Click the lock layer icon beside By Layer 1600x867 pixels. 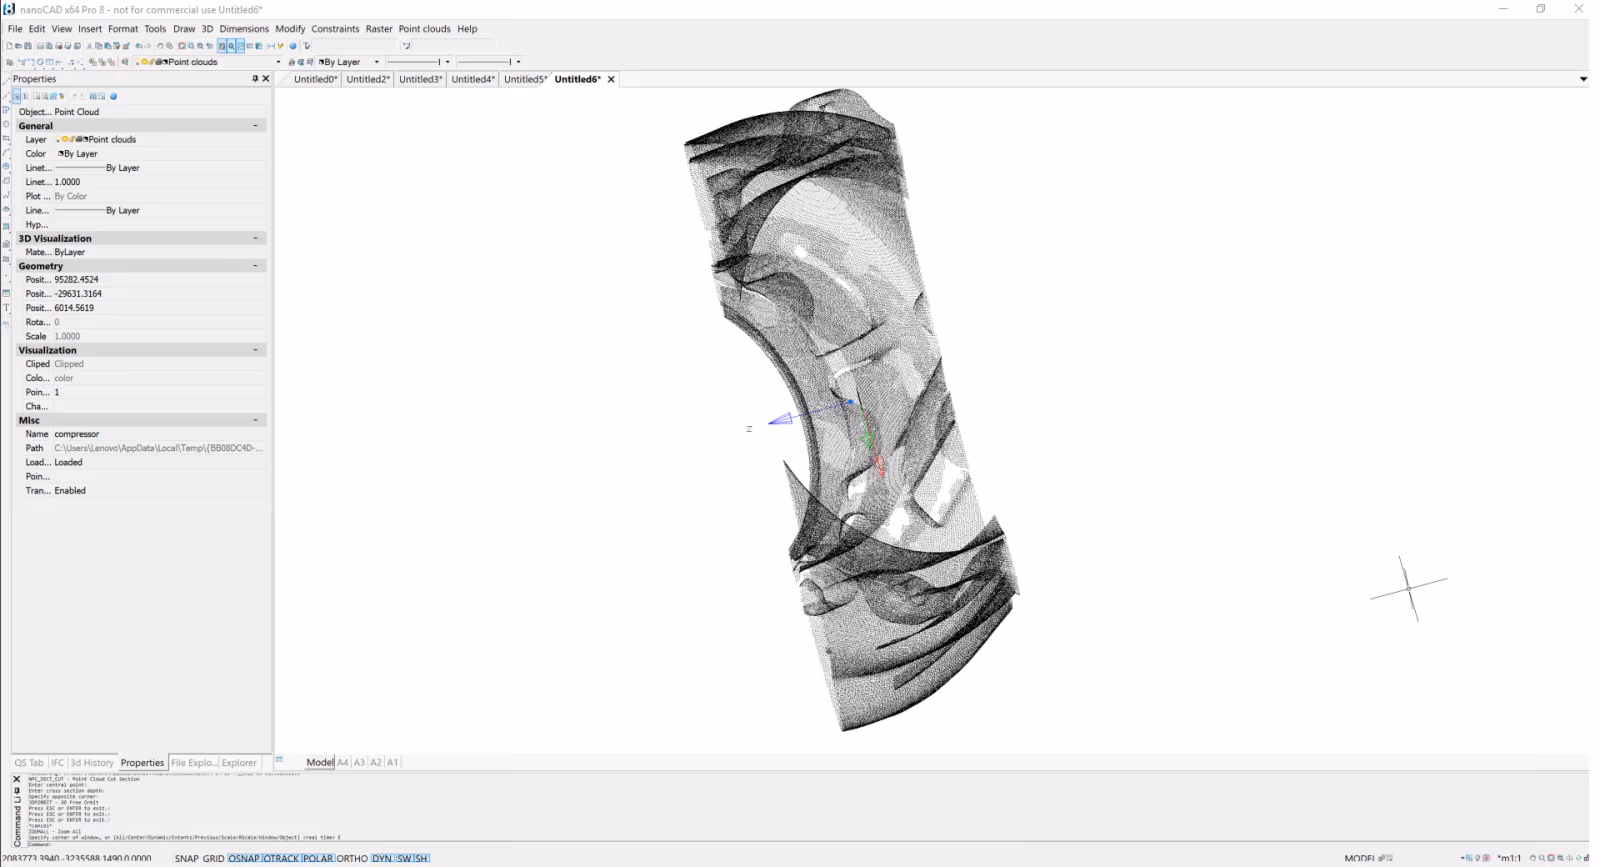[291, 62]
